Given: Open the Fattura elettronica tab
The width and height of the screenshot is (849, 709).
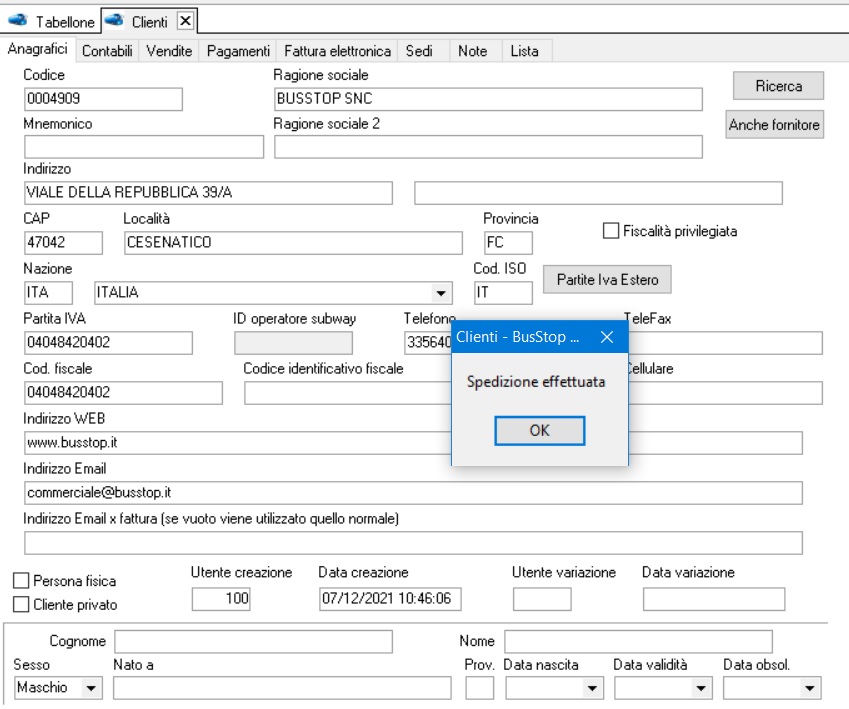Looking at the screenshot, I should click(x=337, y=51).
